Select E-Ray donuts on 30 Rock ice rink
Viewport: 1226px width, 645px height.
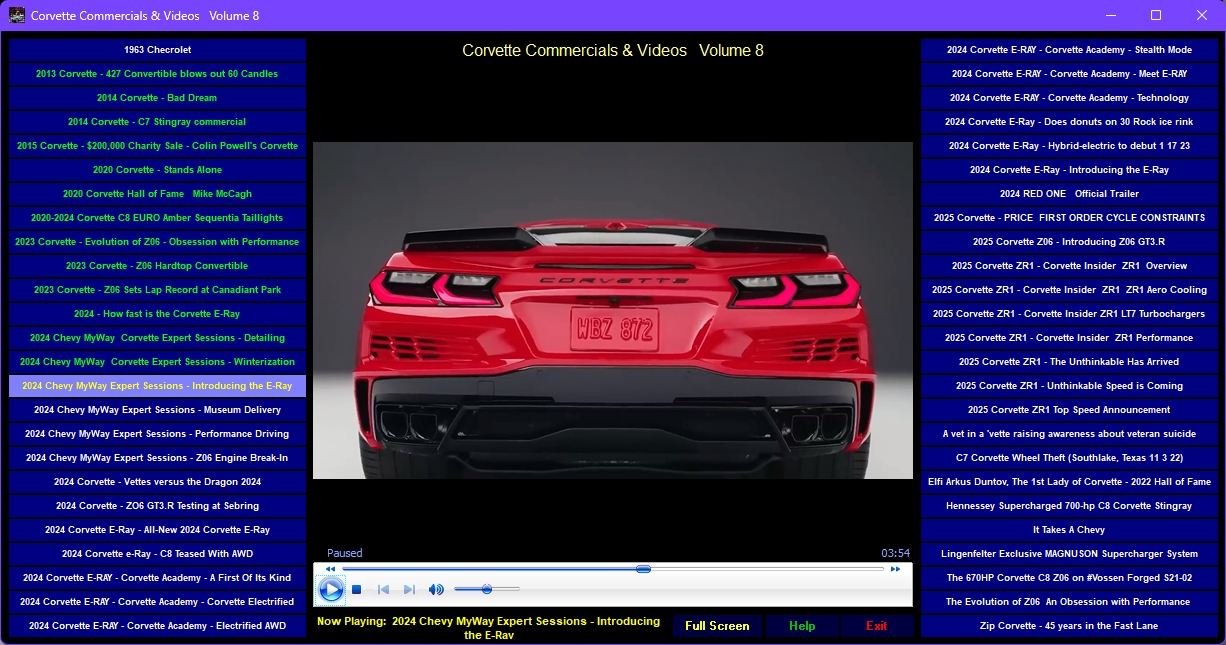coord(1069,121)
